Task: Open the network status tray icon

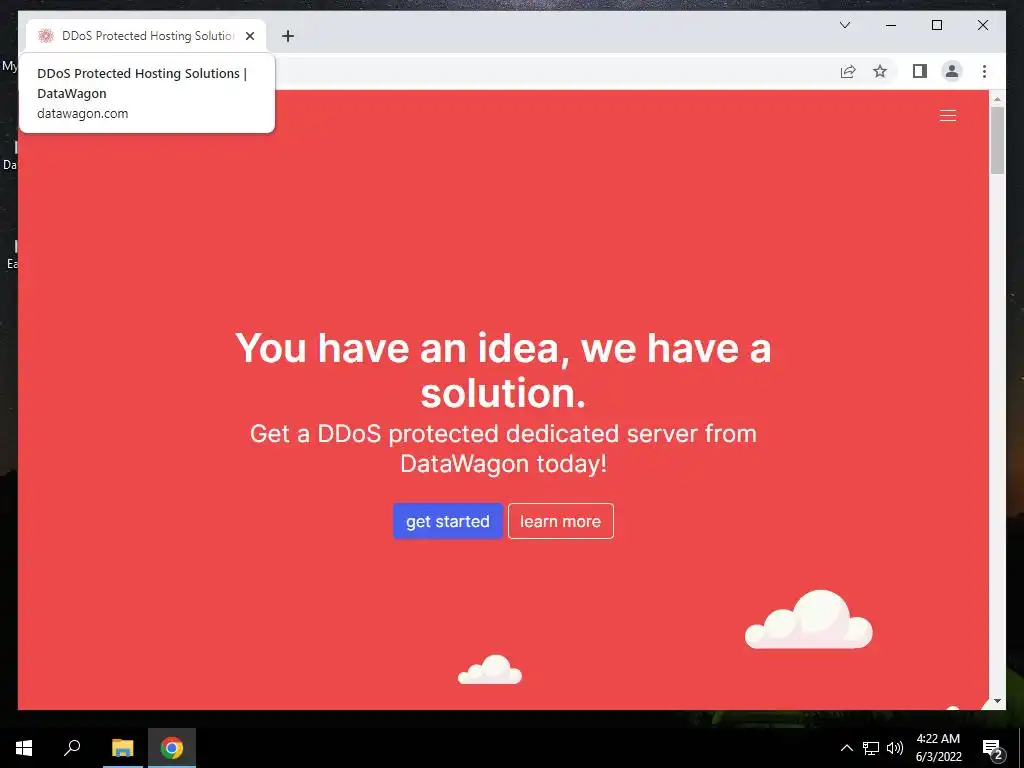Action: (x=871, y=748)
